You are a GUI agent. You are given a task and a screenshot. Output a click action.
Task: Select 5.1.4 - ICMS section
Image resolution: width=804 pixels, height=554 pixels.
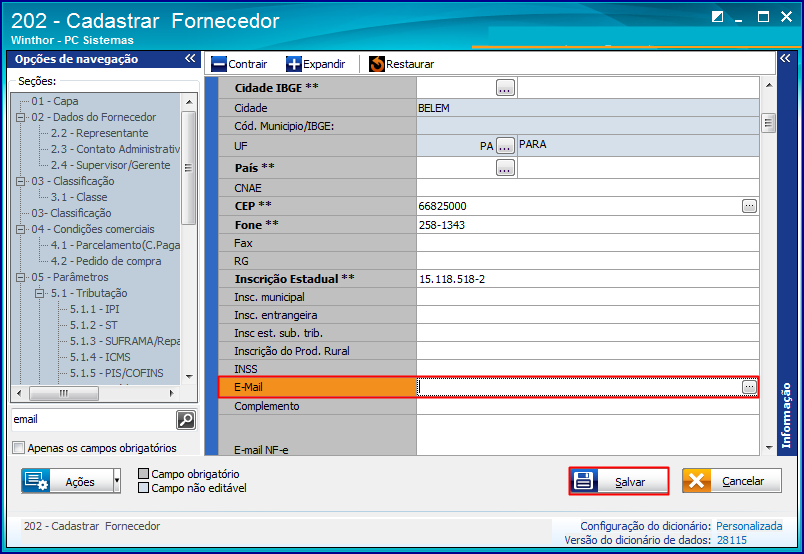(x=100, y=357)
